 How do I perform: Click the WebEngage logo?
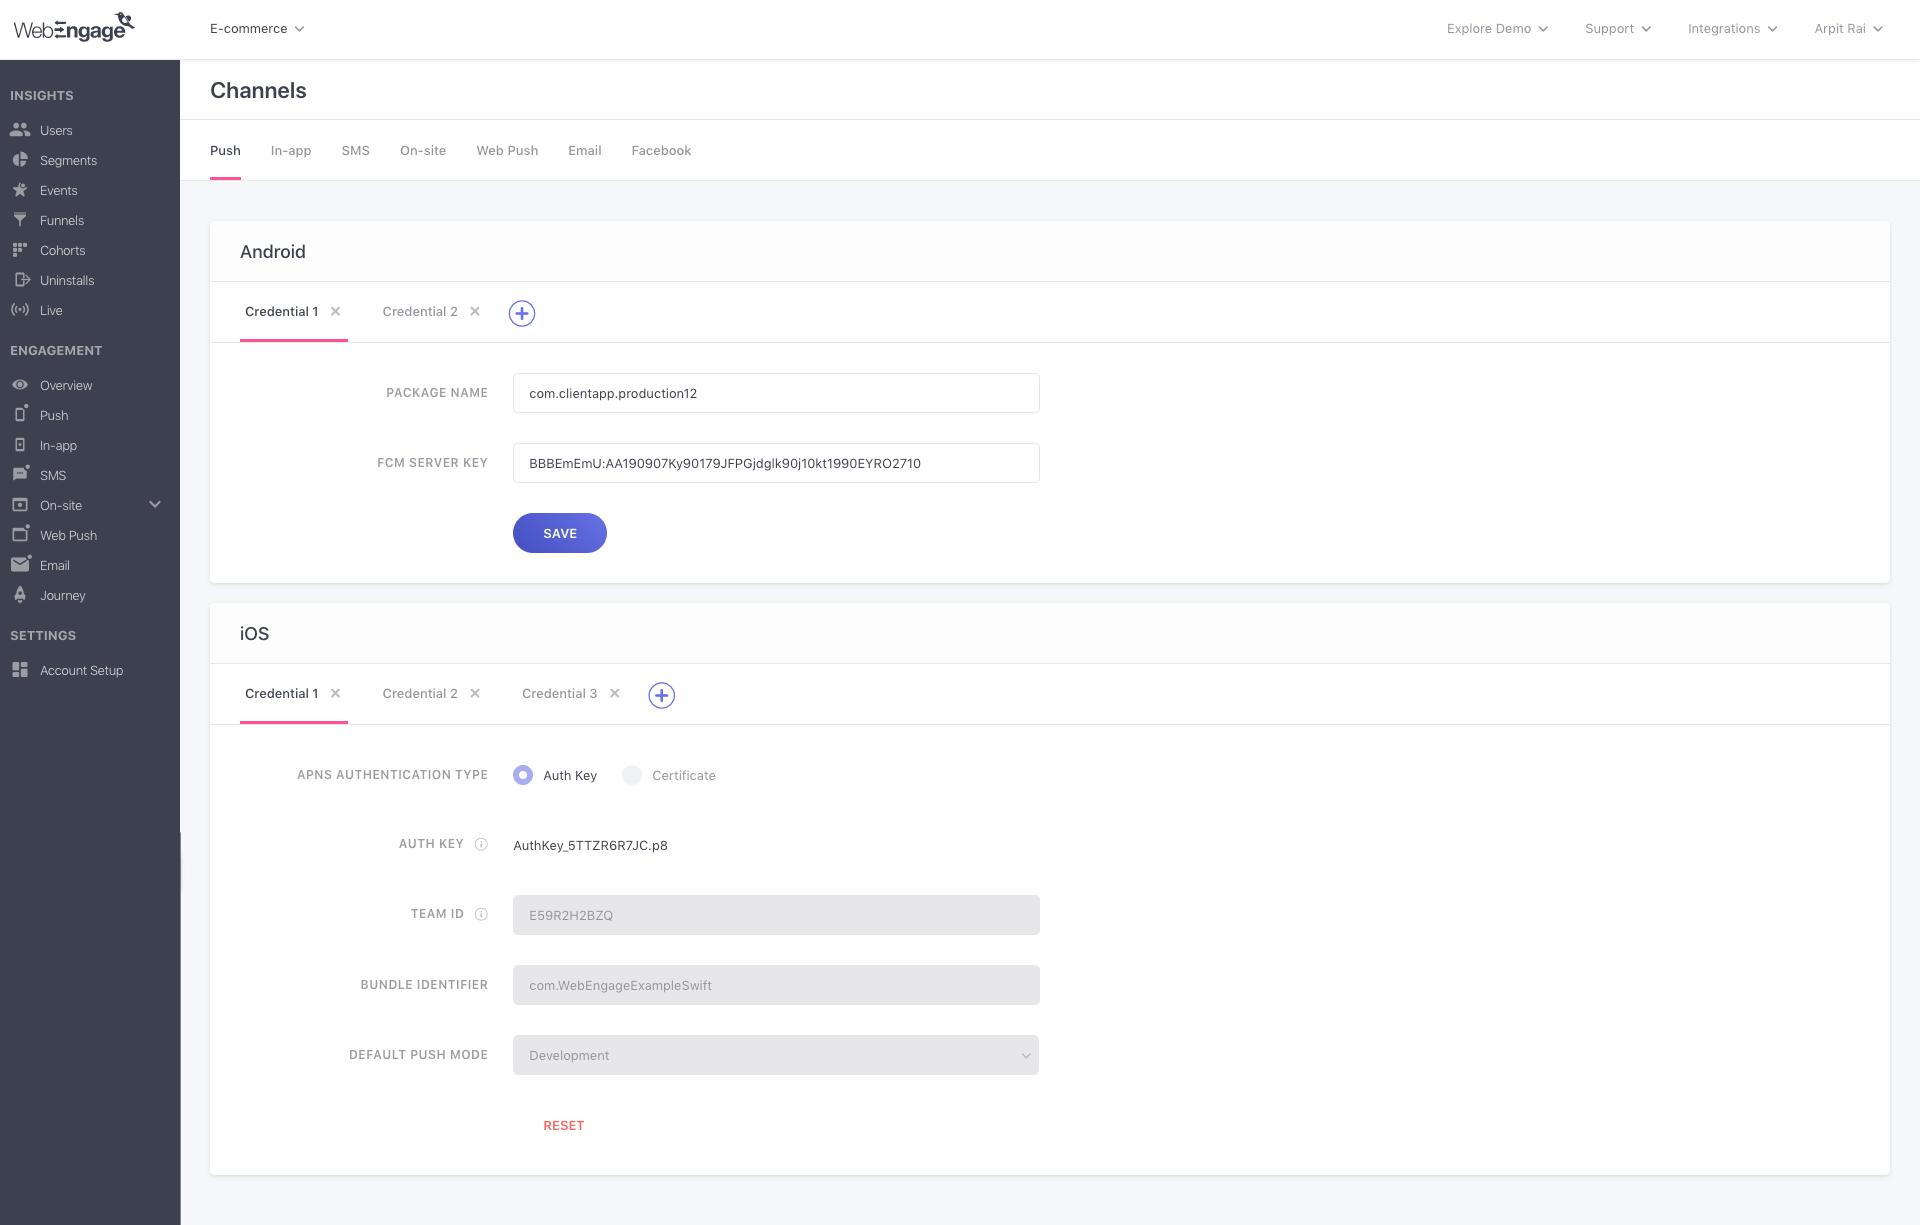[x=73, y=27]
